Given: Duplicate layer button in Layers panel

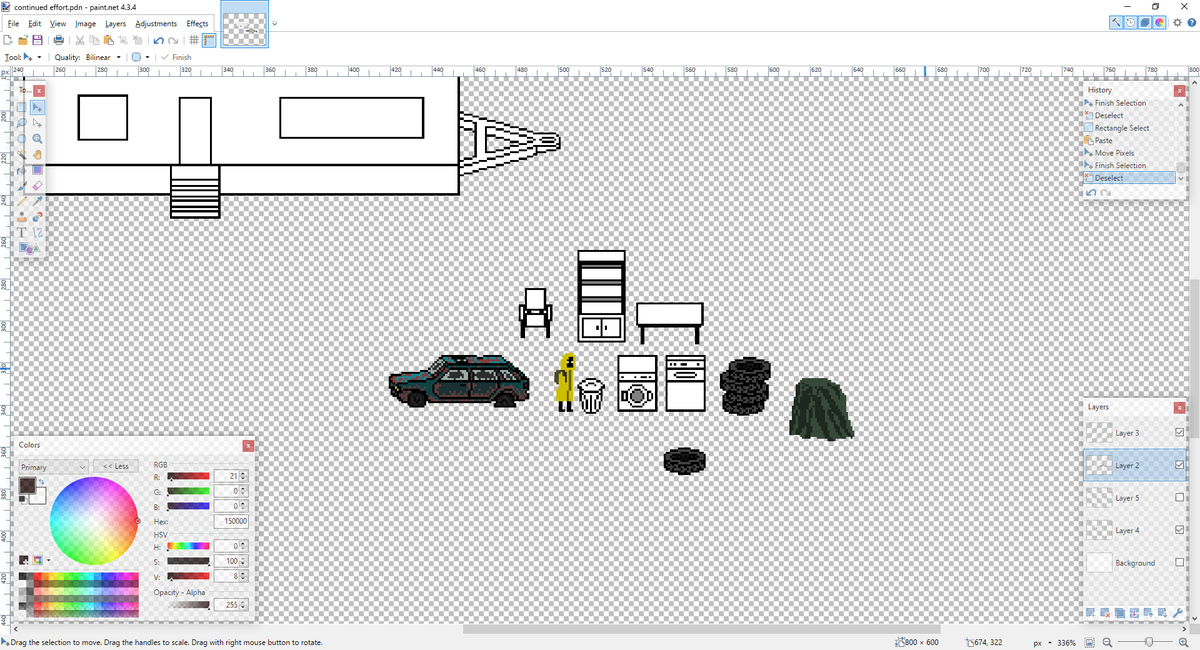Looking at the screenshot, I should click(x=1121, y=612).
